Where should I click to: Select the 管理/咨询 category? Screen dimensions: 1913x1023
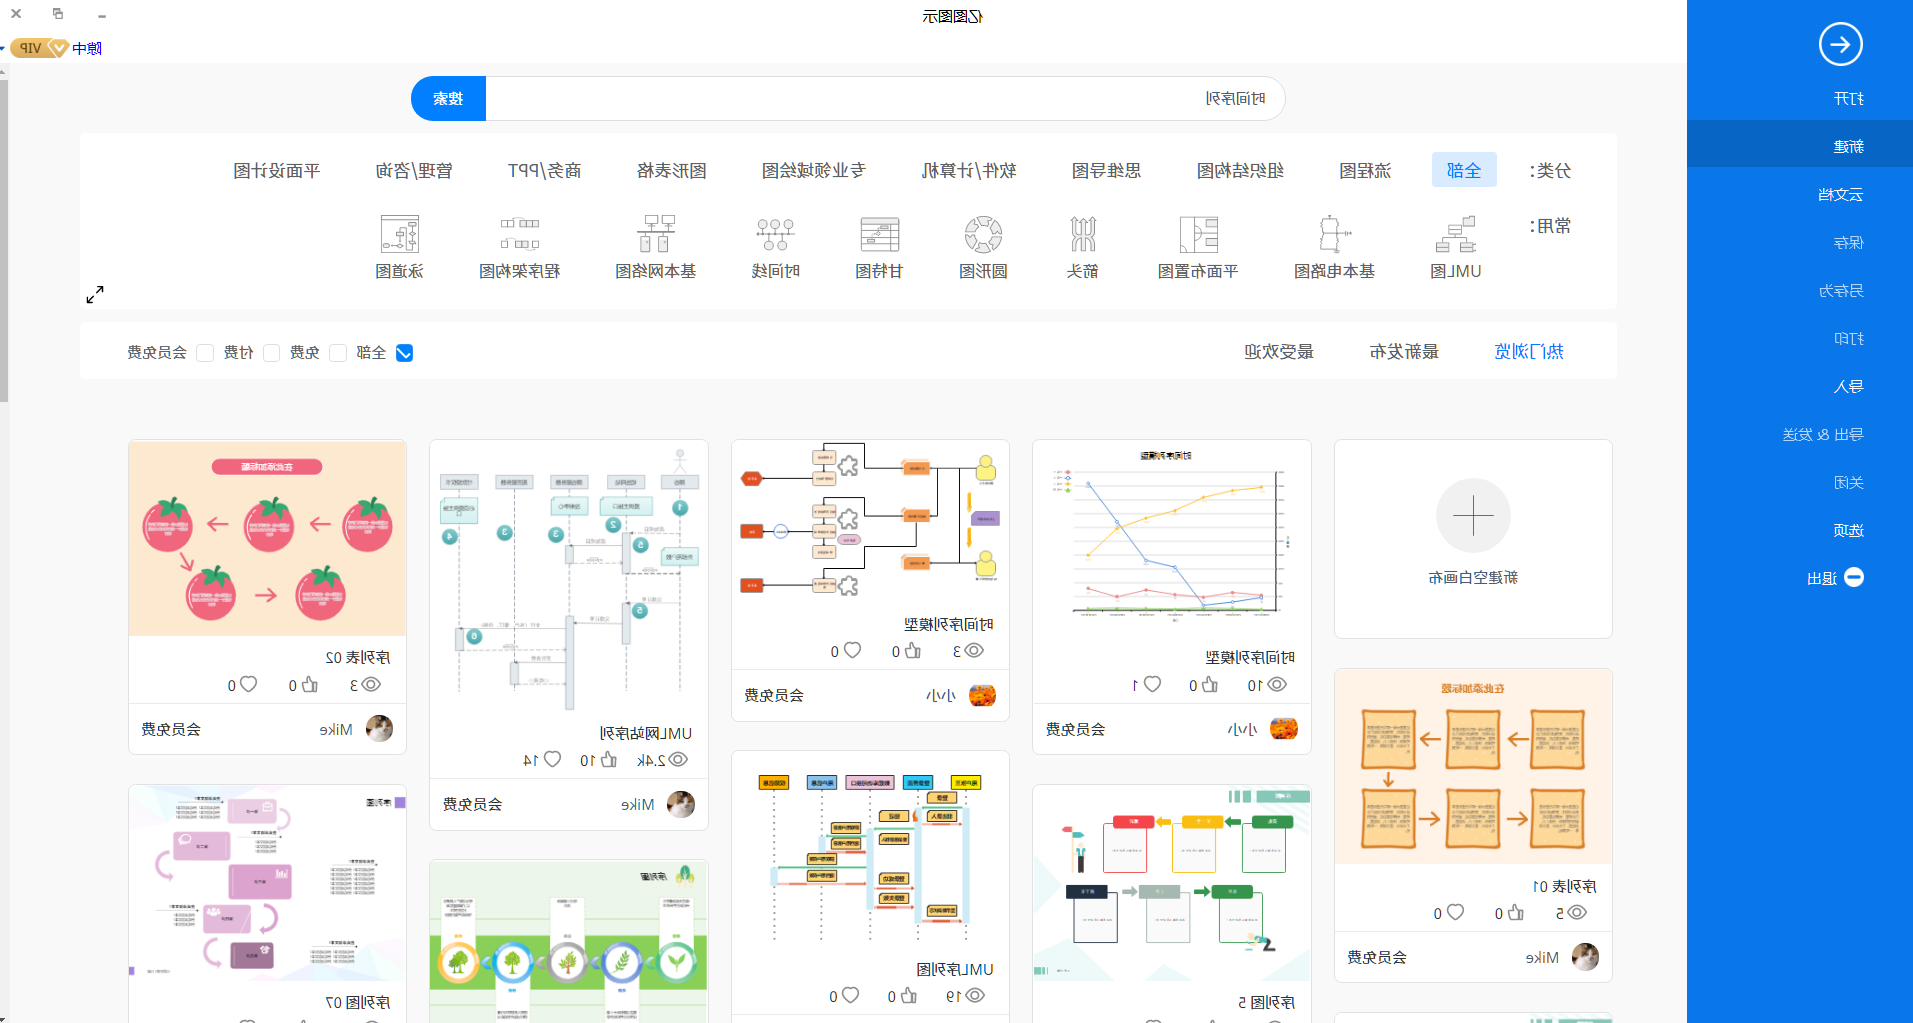[414, 170]
